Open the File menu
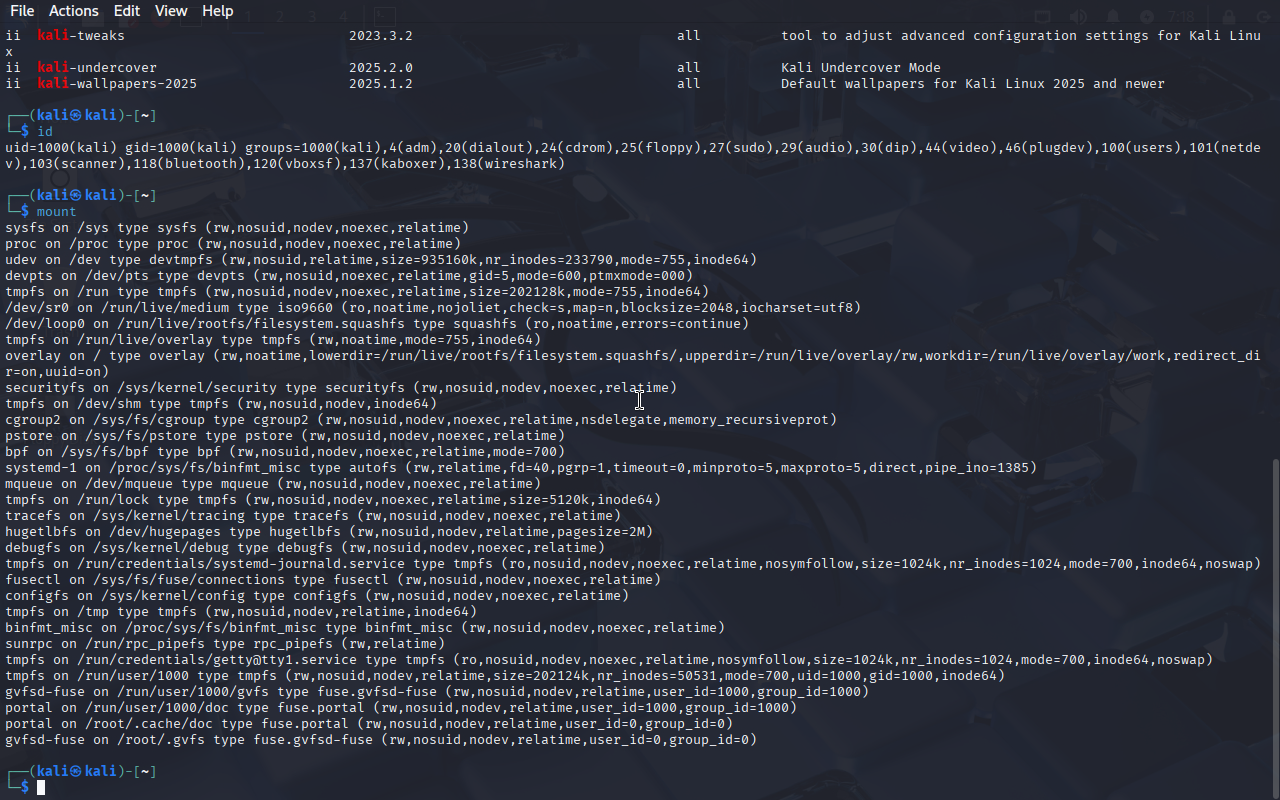 click(x=21, y=11)
